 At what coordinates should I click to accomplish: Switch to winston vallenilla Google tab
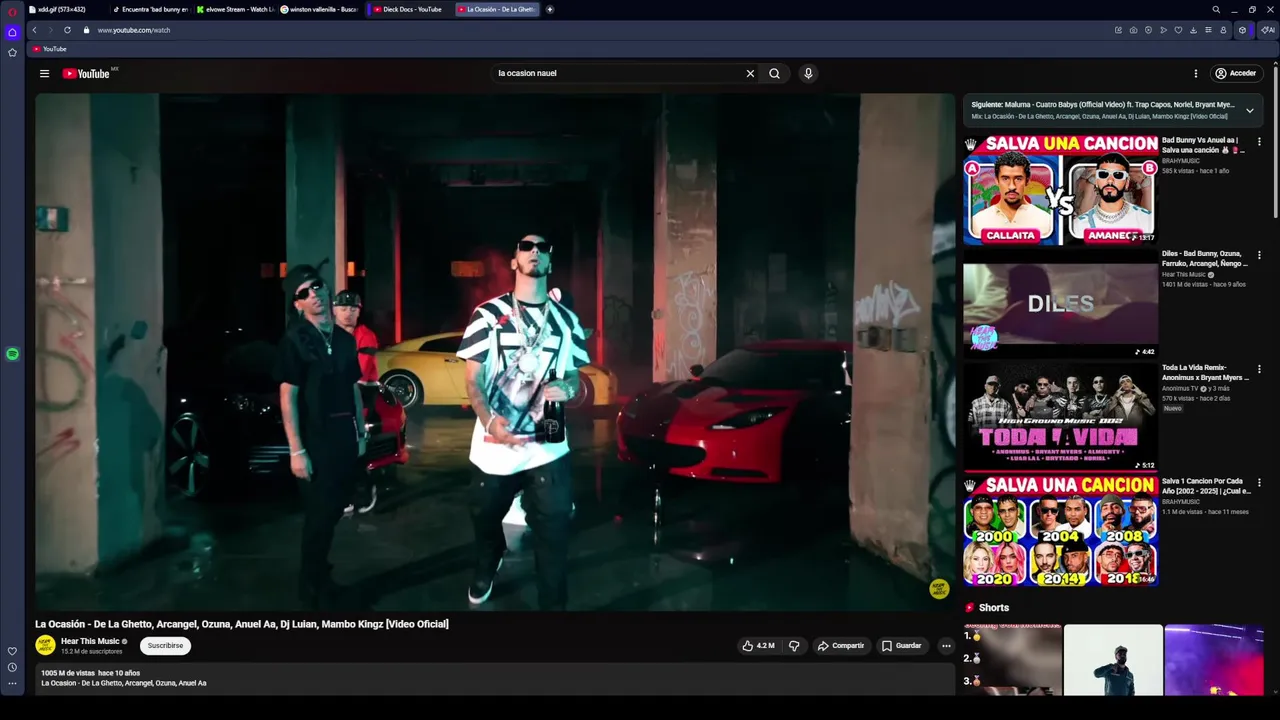click(319, 9)
